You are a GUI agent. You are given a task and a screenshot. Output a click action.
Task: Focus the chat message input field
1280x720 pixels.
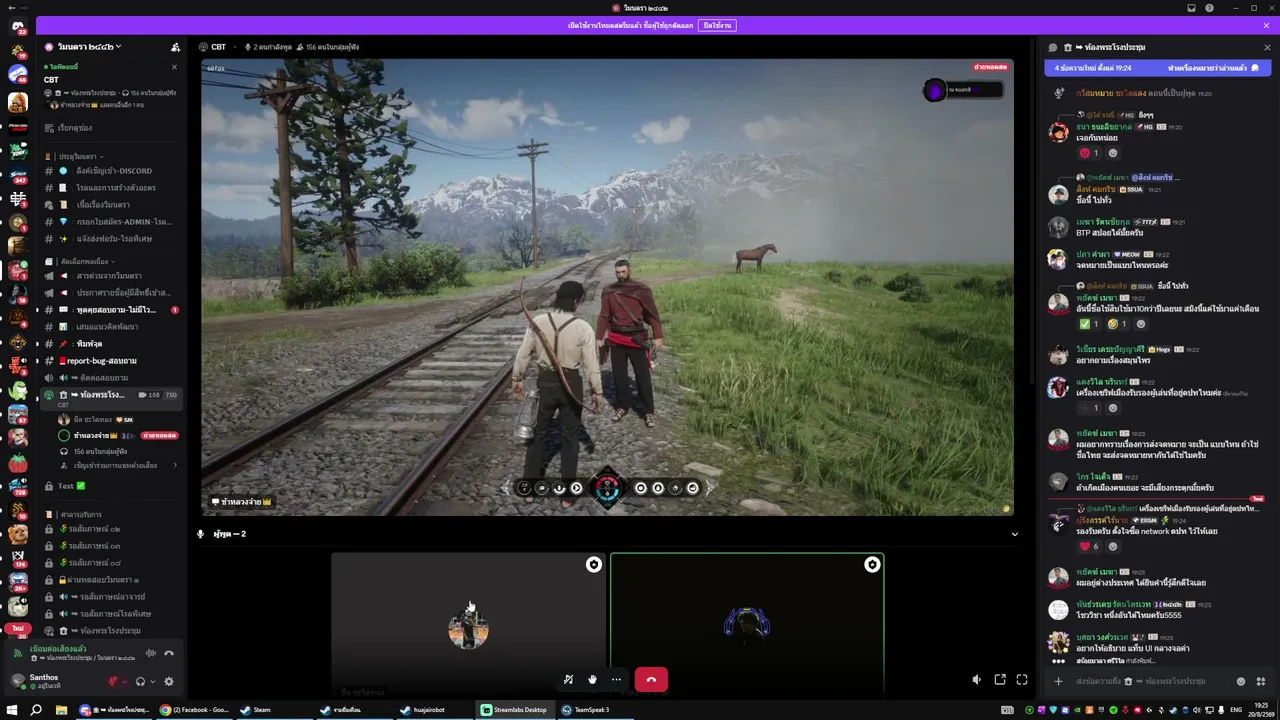[1150, 681]
